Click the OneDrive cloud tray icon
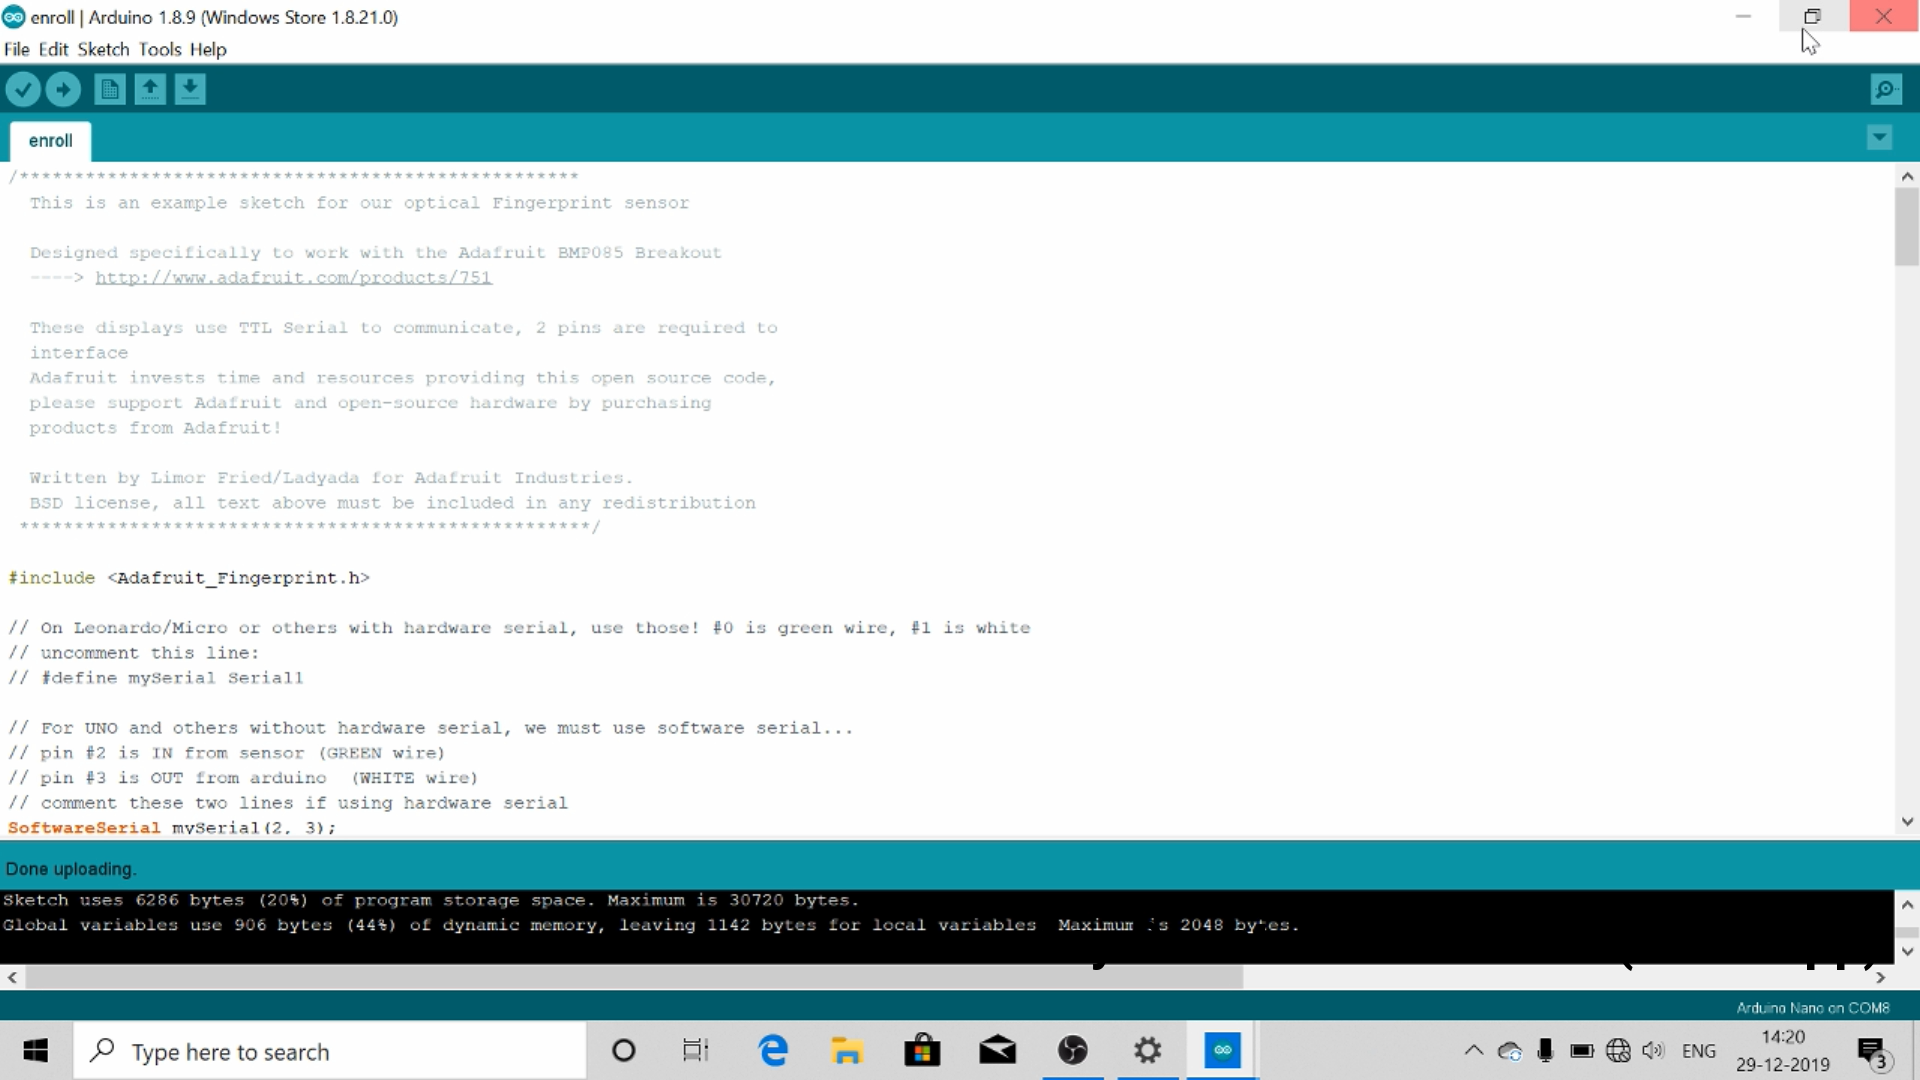The image size is (1920, 1080). (1510, 1051)
